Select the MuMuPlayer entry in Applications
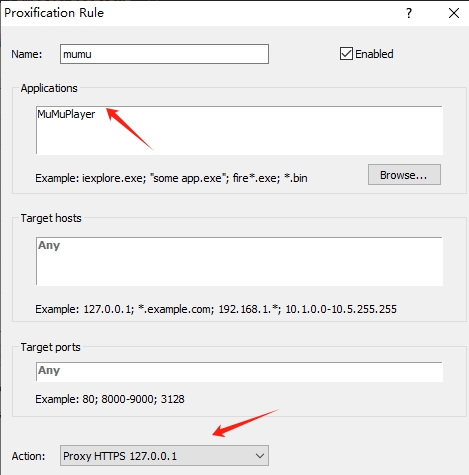This screenshot has height=475, width=469. click(66, 114)
